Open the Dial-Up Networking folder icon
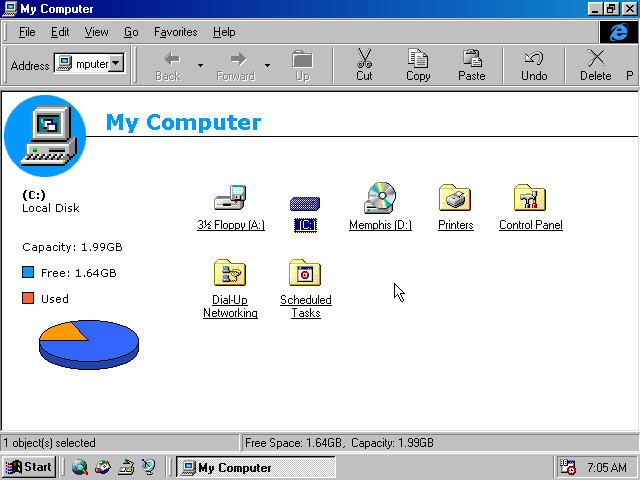 [230, 273]
